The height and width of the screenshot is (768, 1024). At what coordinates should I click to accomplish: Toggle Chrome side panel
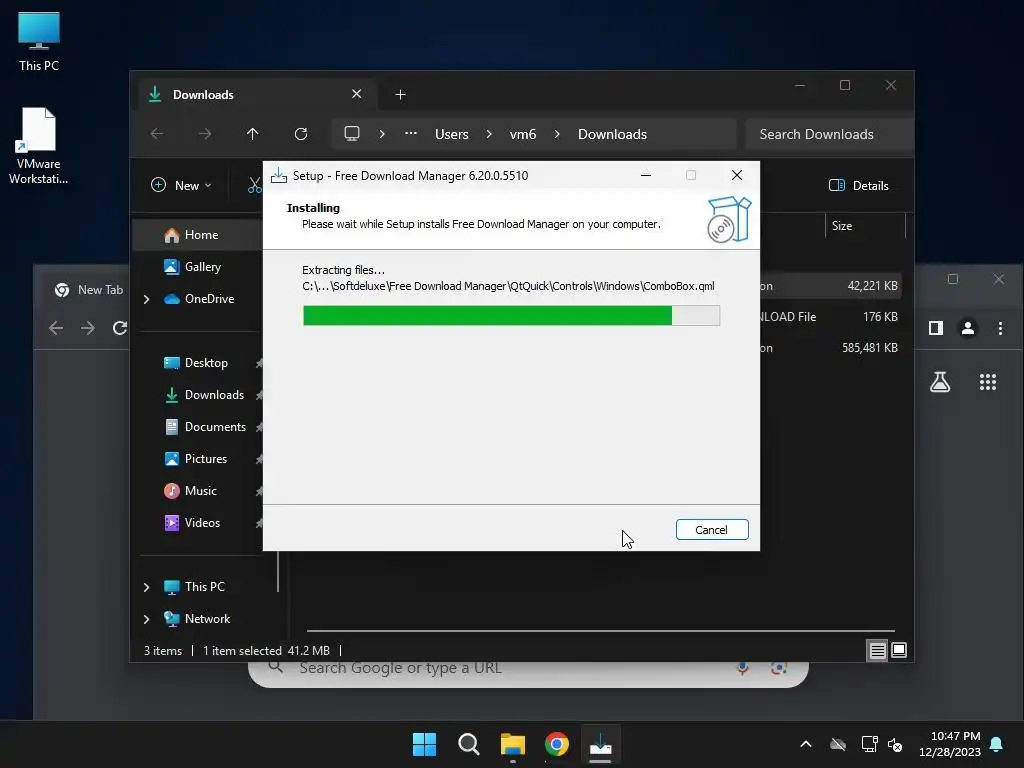pyautogui.click(x=936, y=328)
